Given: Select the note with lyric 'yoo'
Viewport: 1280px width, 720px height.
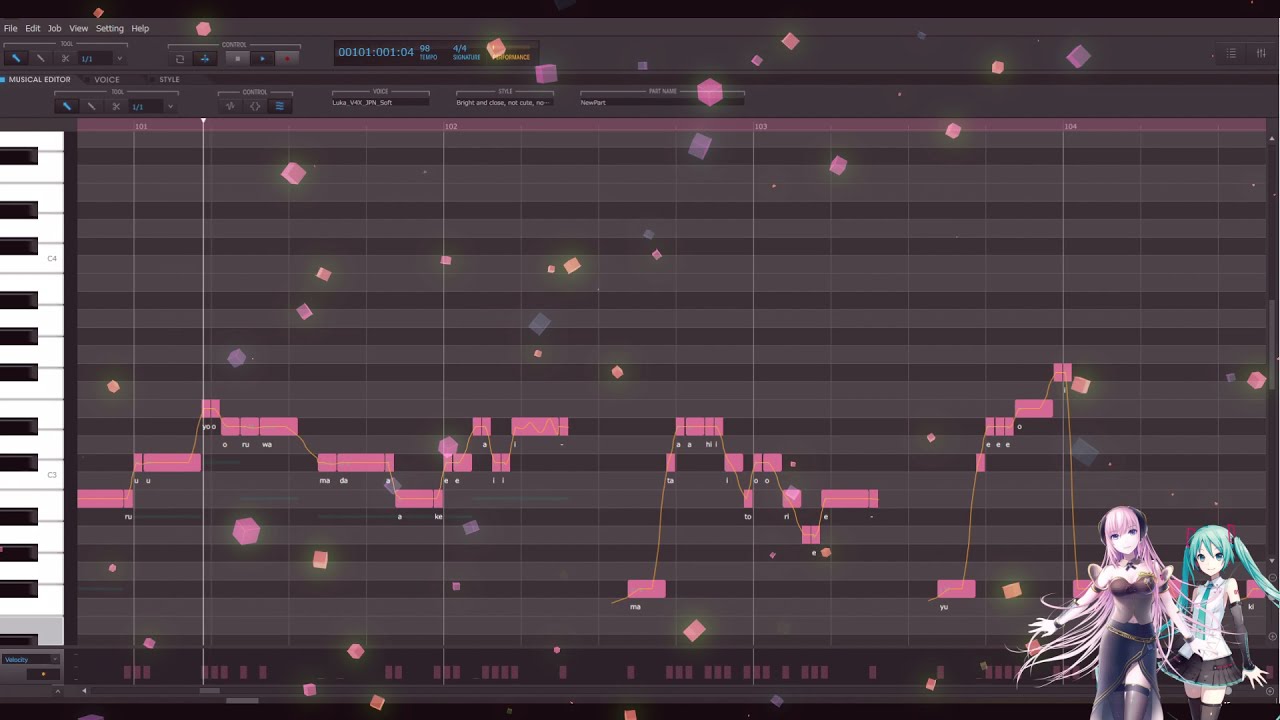Looking at the screenshot, I should point(211,408).
